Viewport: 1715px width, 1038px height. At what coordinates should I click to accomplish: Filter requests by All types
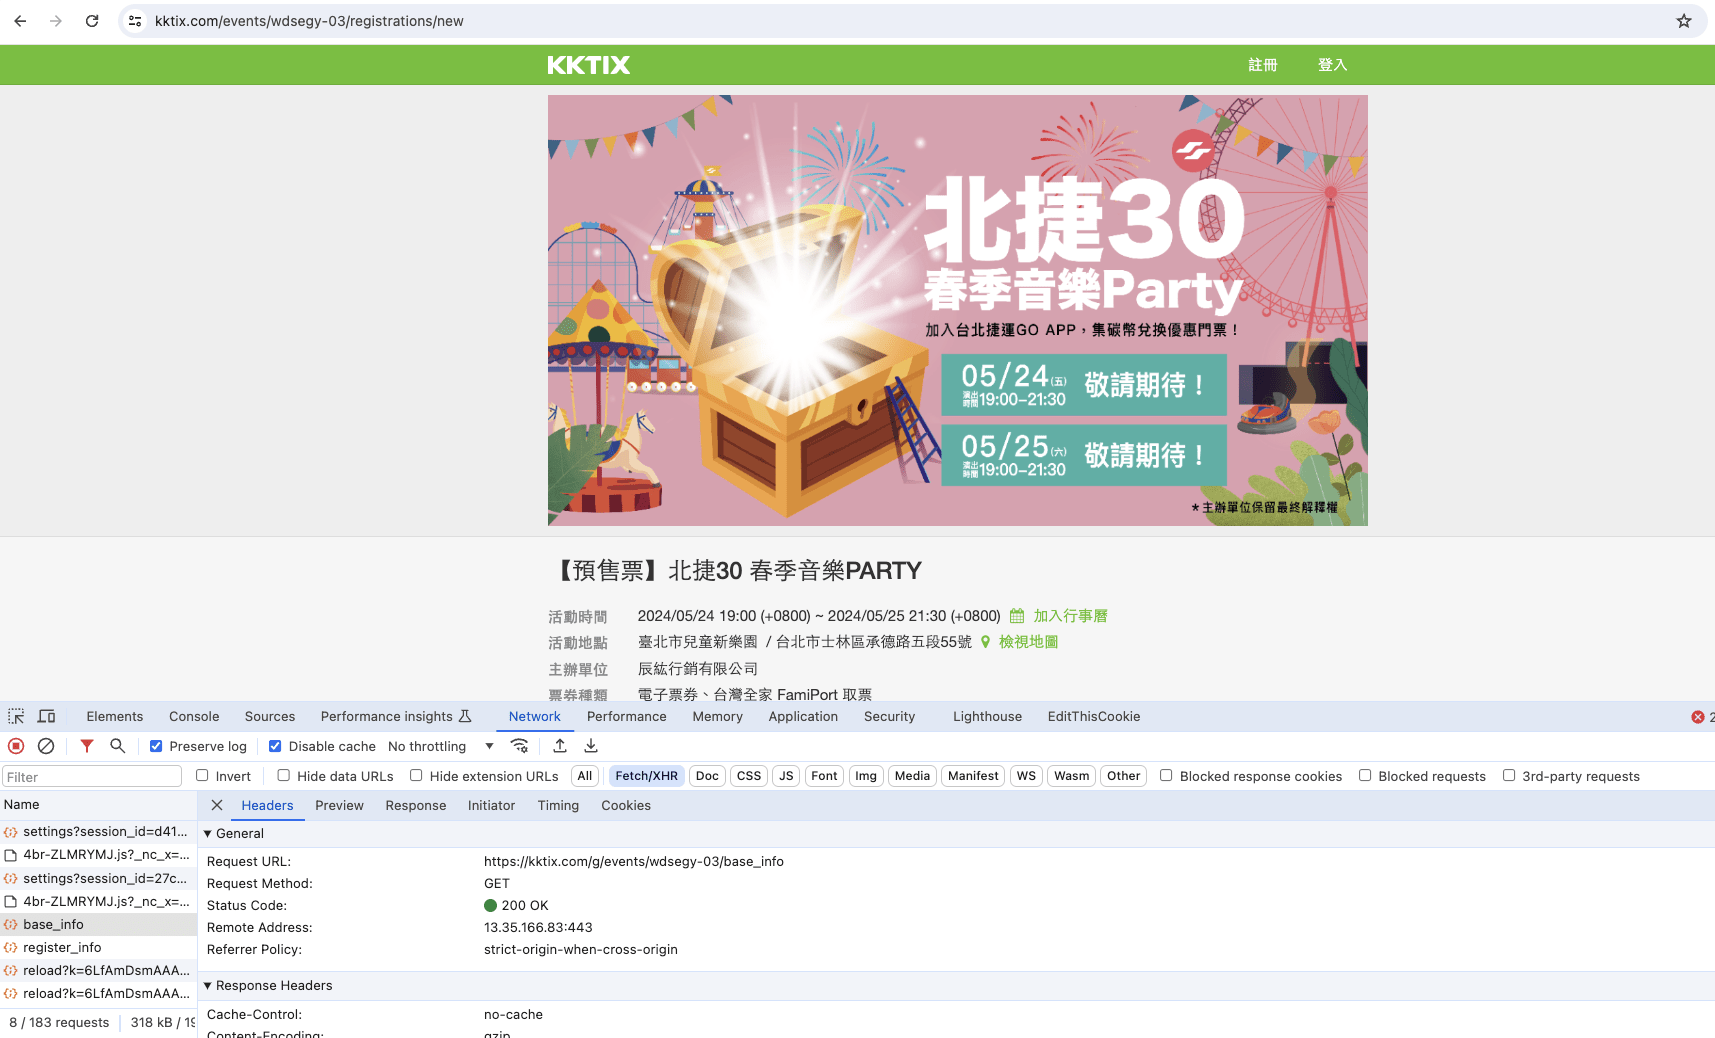click(x=585, y=776)
